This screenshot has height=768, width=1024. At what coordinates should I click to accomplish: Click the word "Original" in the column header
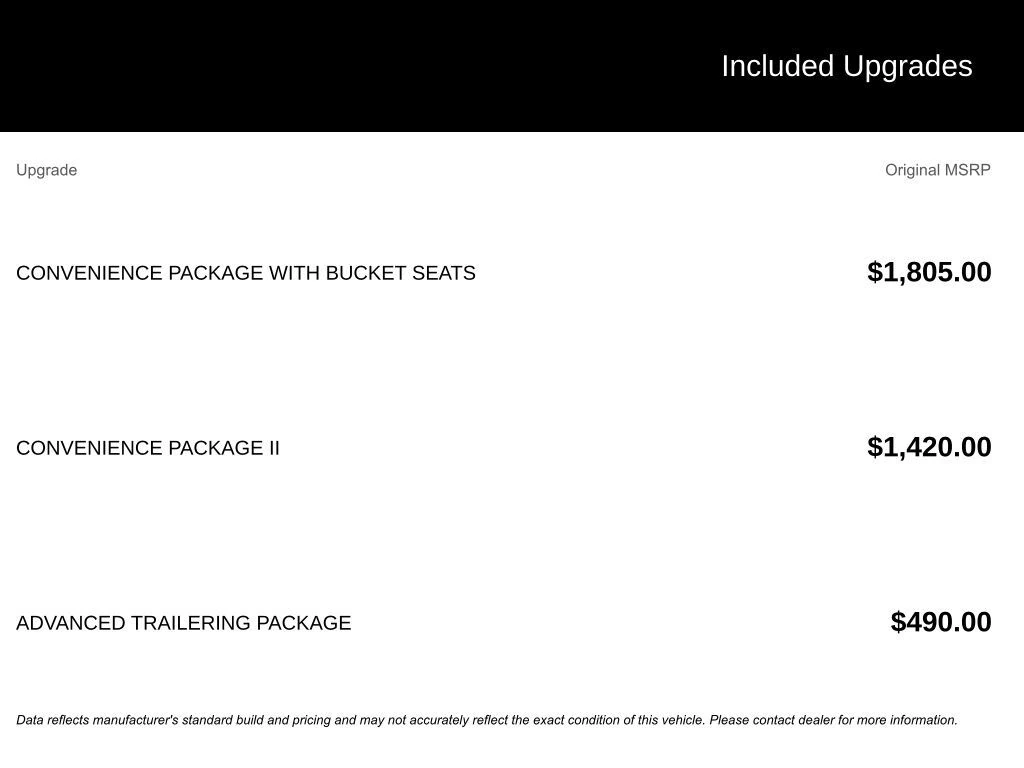tap(912, 170)
